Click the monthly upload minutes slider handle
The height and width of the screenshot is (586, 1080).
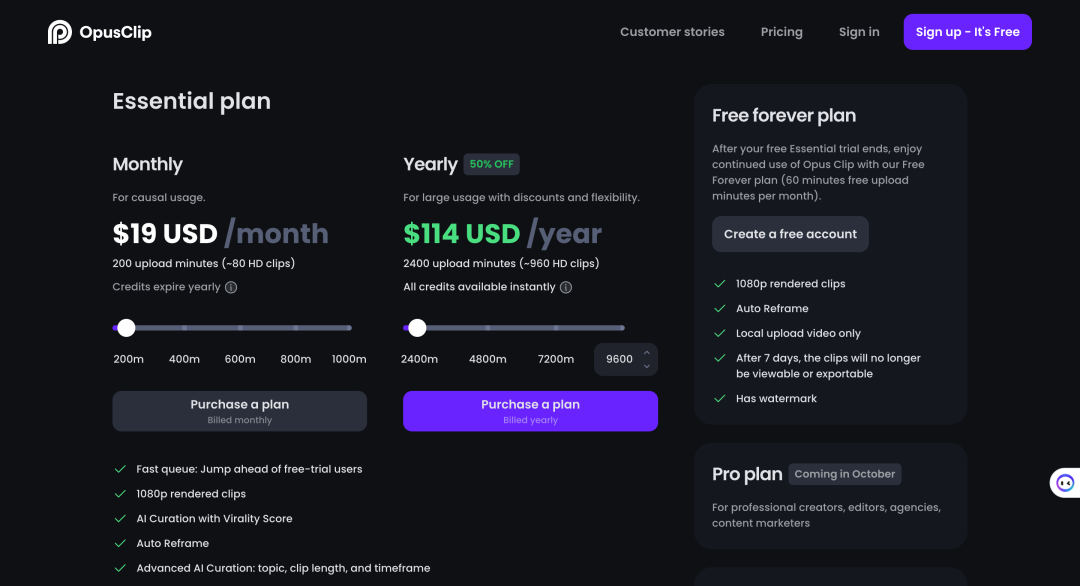(126, 328)
